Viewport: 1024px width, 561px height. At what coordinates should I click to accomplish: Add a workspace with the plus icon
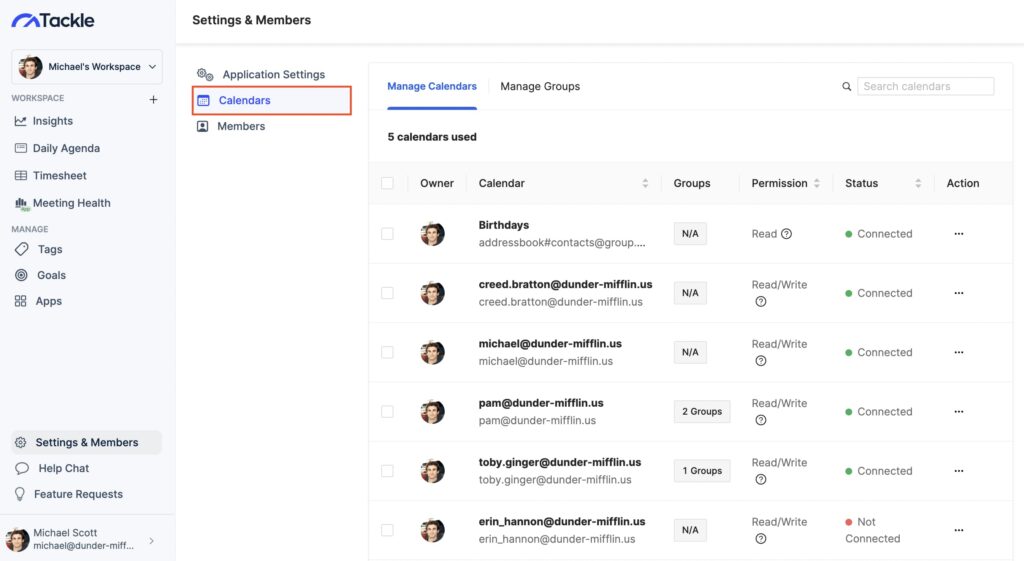click(153, 99)
